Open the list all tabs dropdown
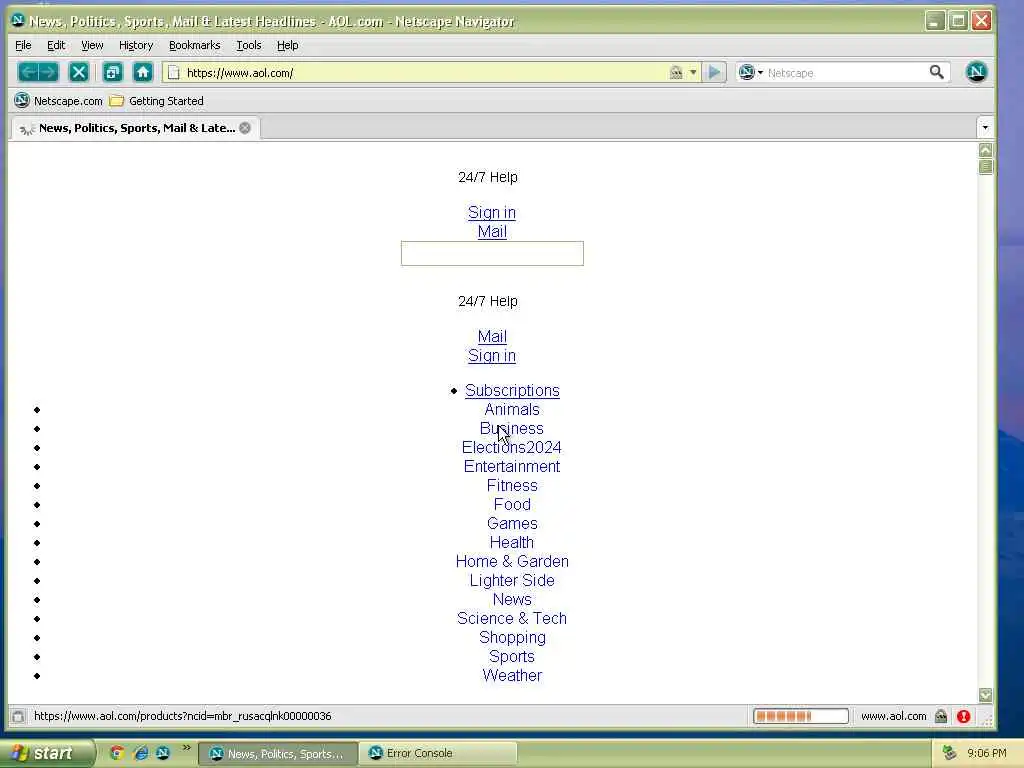 pos(985,127)
